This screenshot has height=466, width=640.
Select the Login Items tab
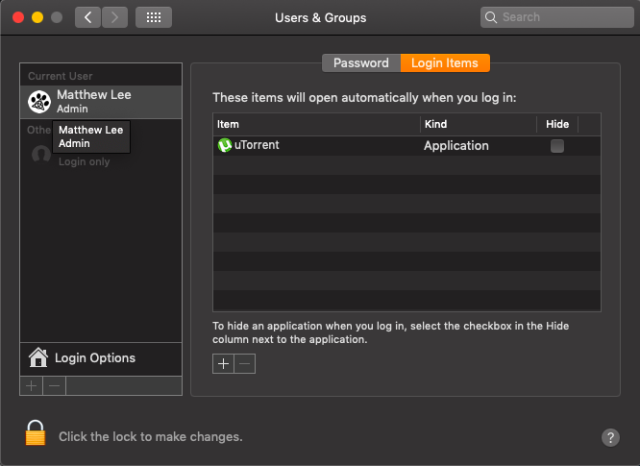[445, 63]
